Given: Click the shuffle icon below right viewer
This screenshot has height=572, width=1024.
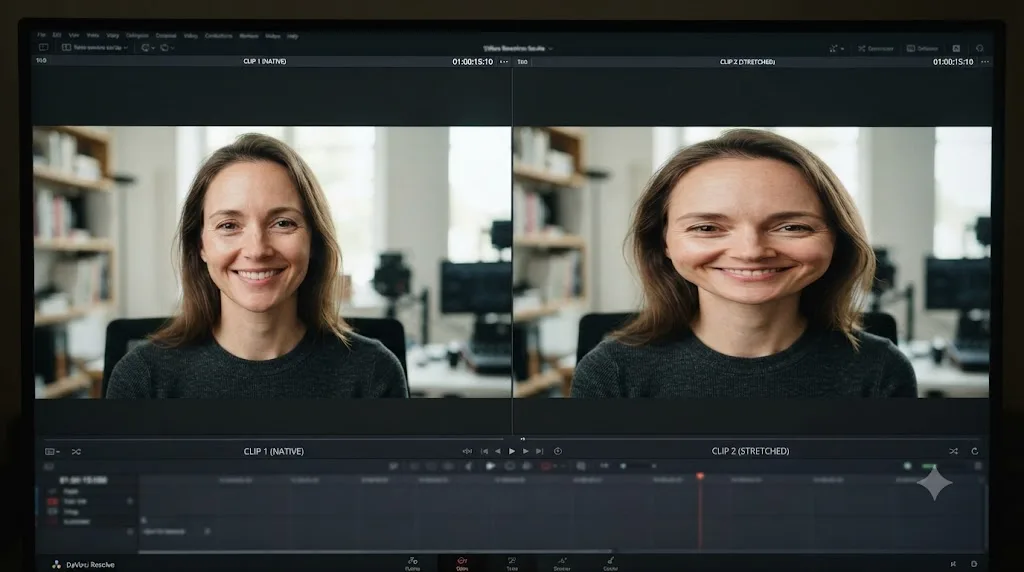Looking at the screenshot, I should coord(953,451).
